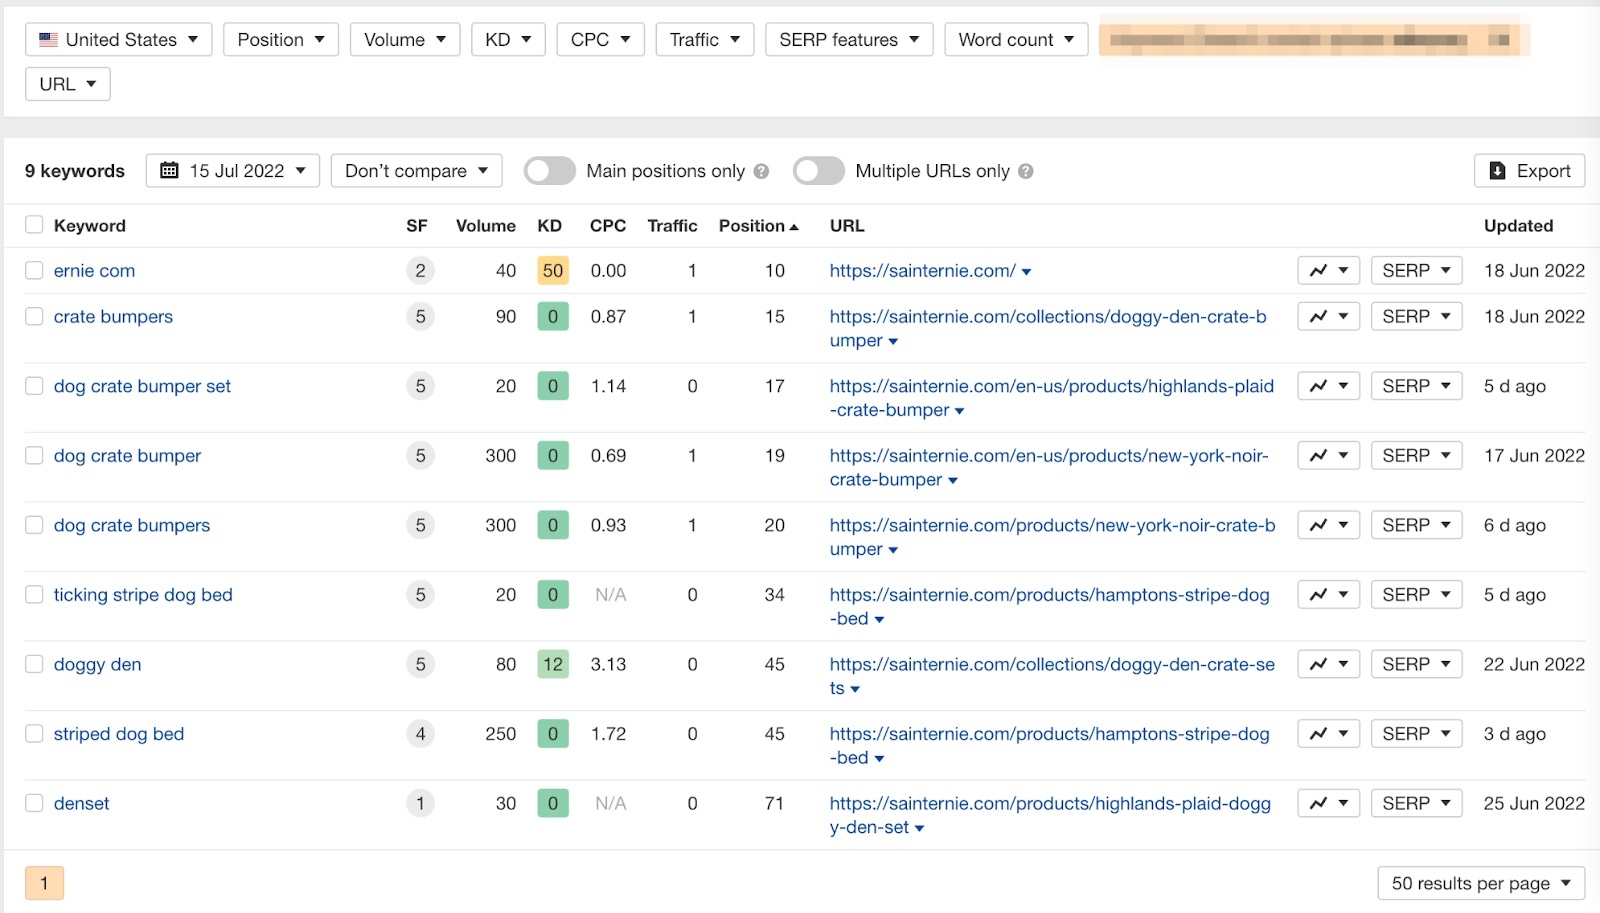
Task: Check the box next to 'crate bumpers' keyword
Action: point(34,317)
